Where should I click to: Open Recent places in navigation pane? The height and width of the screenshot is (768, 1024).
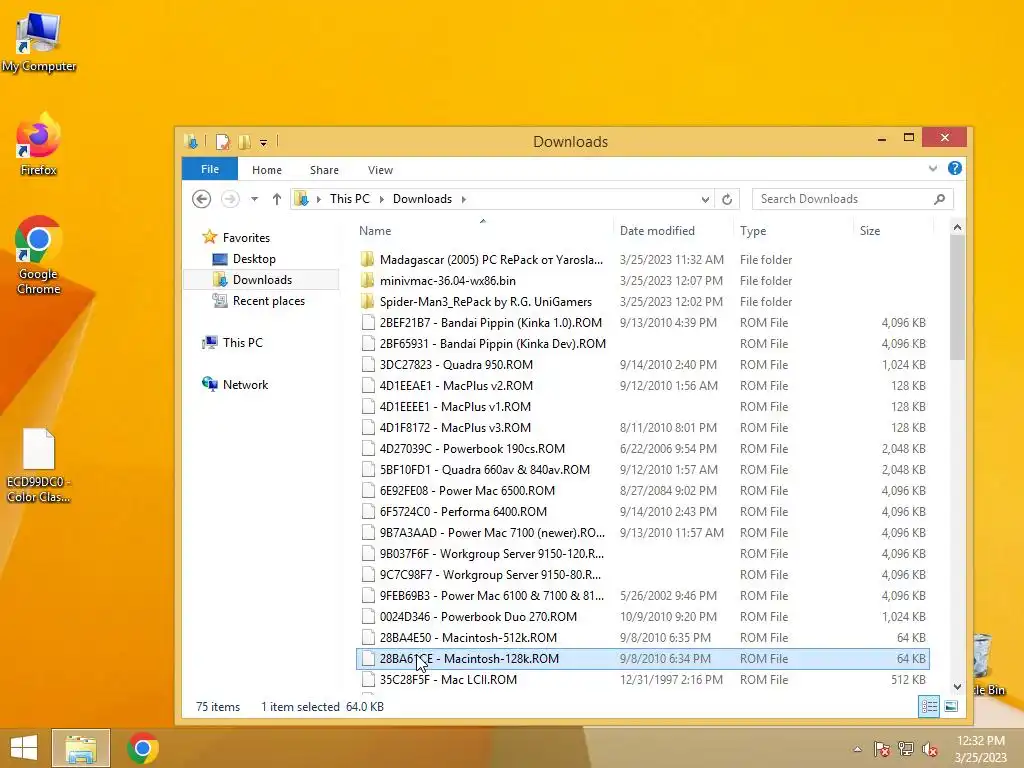tap(259, 300)
